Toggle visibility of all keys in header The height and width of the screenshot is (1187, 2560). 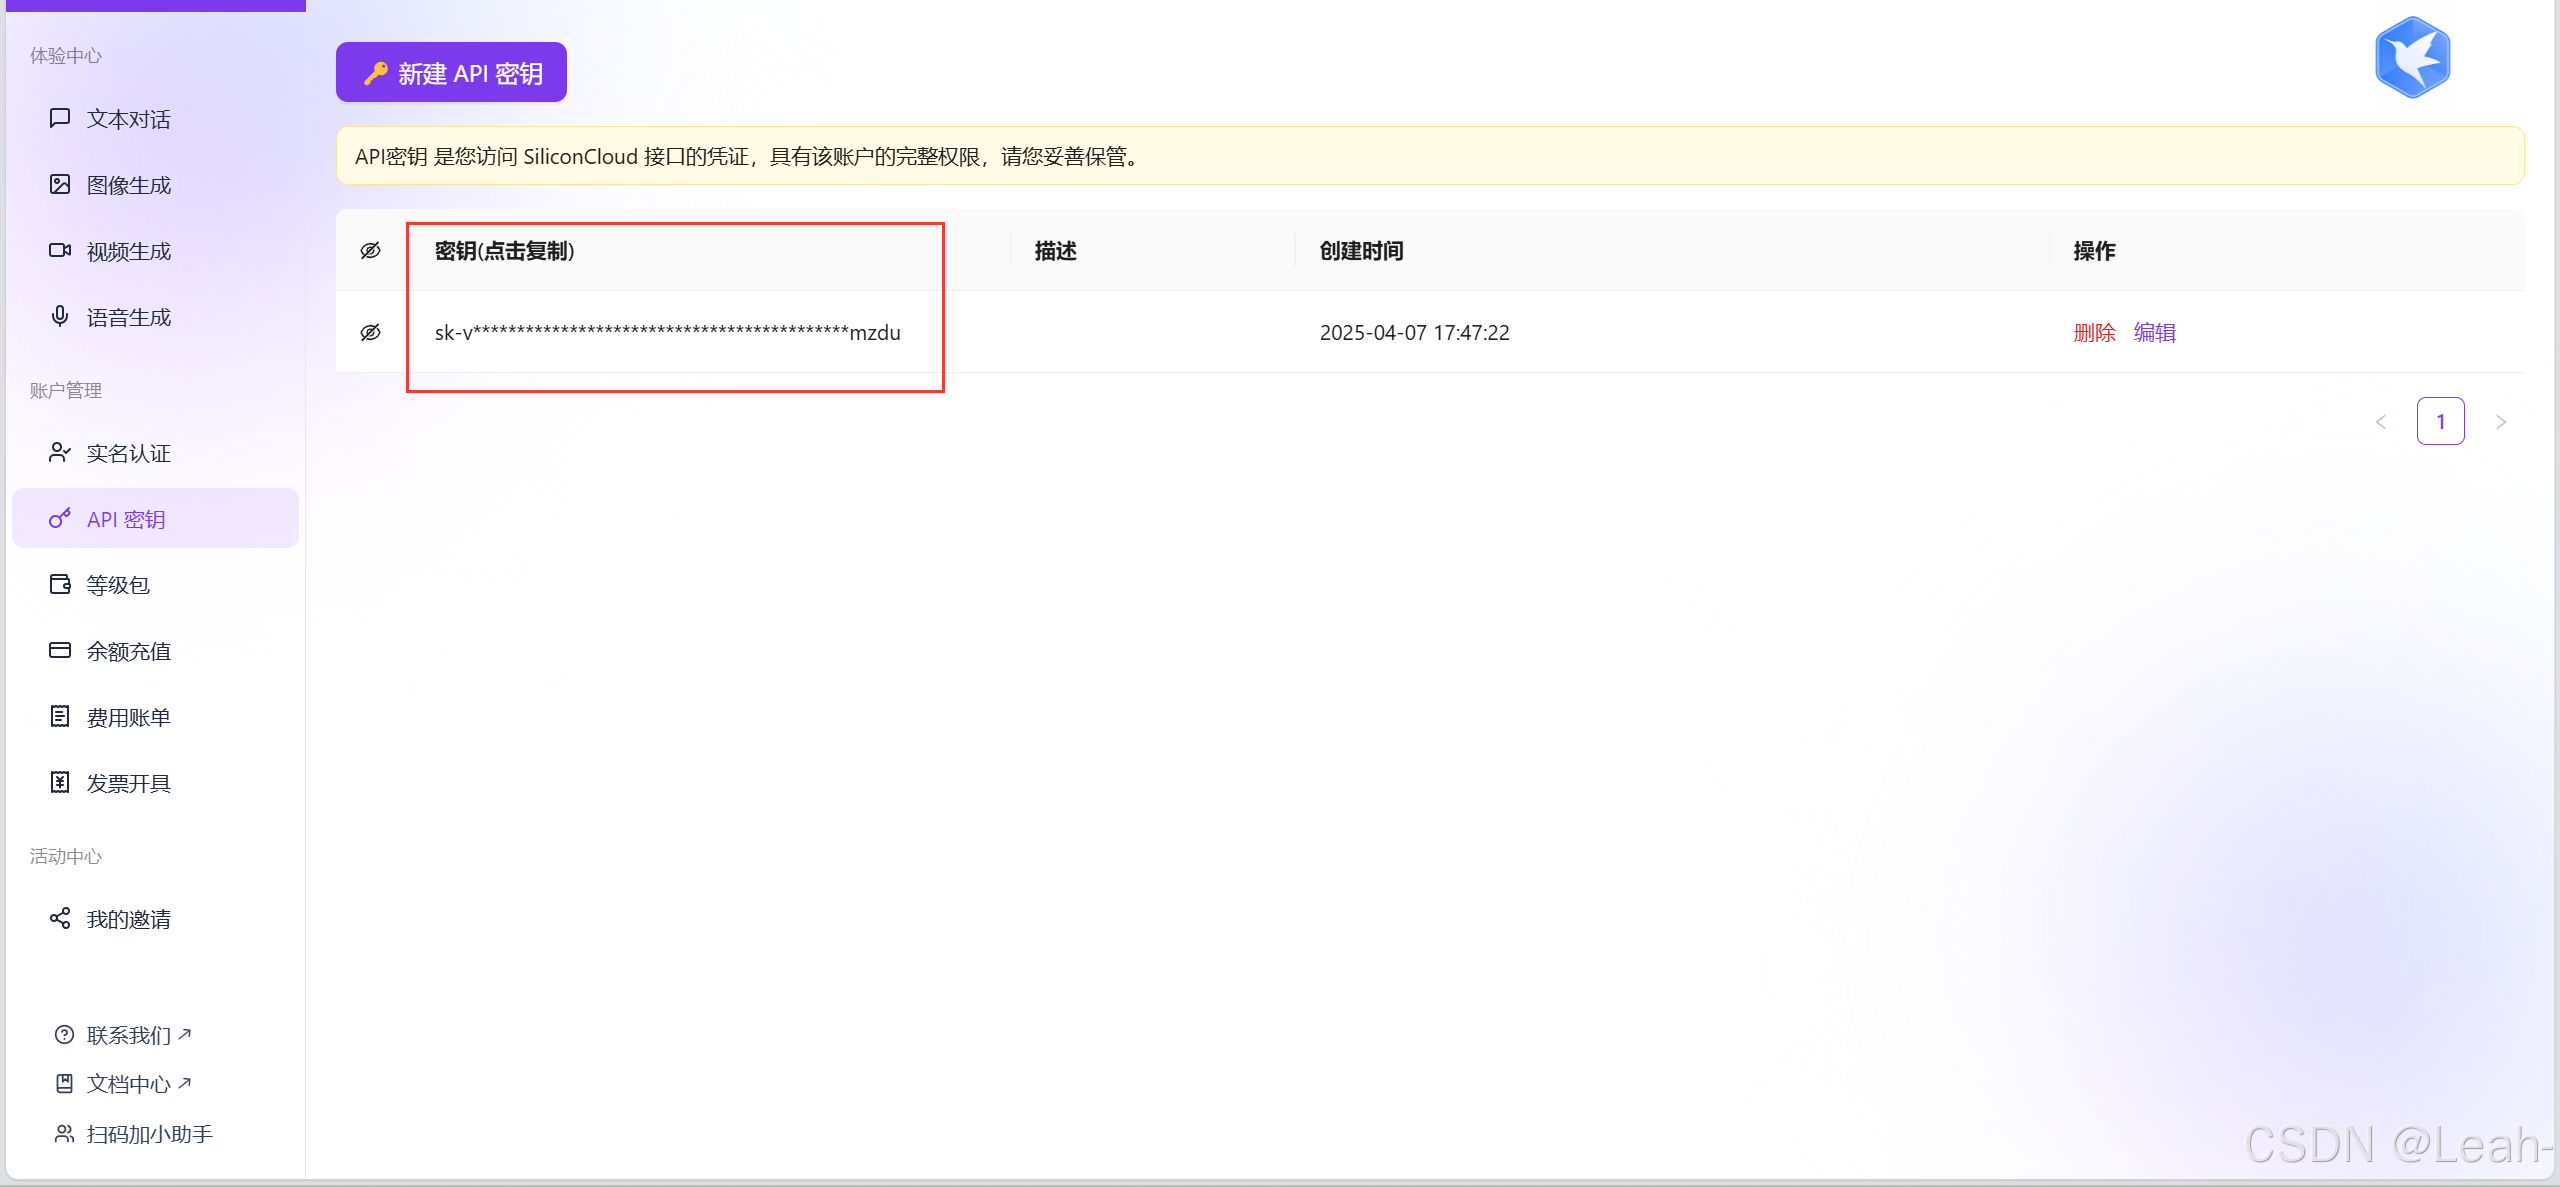370,250
